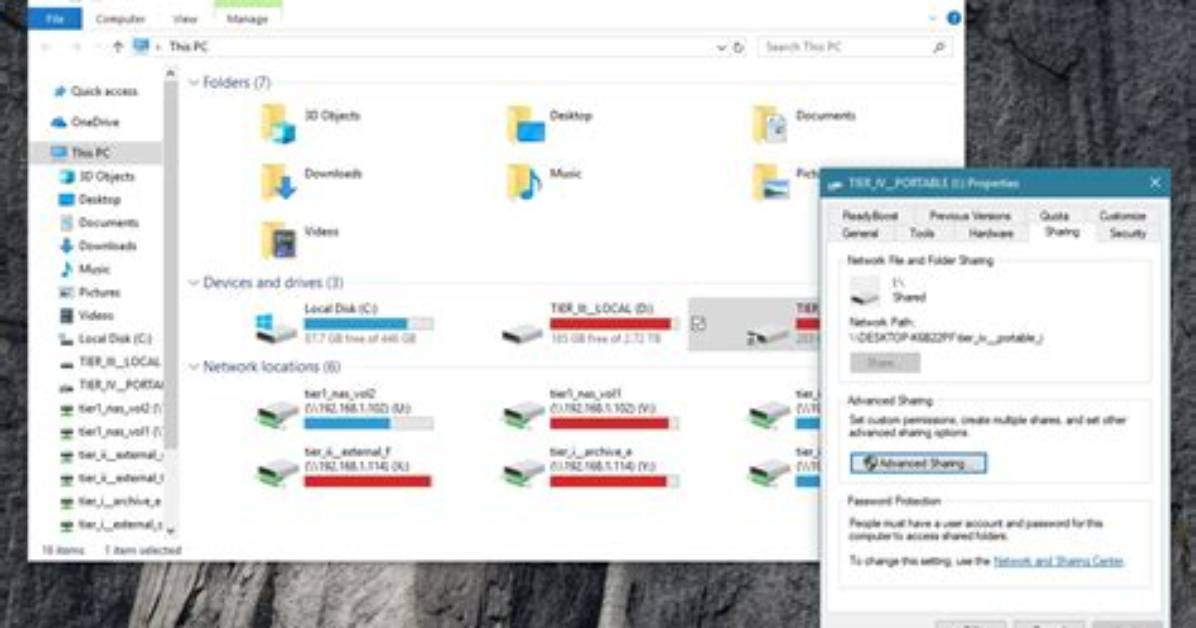Click the Back navigation arrow
The height and width of the screenshot is (628, 1196).
pos(46,47)
